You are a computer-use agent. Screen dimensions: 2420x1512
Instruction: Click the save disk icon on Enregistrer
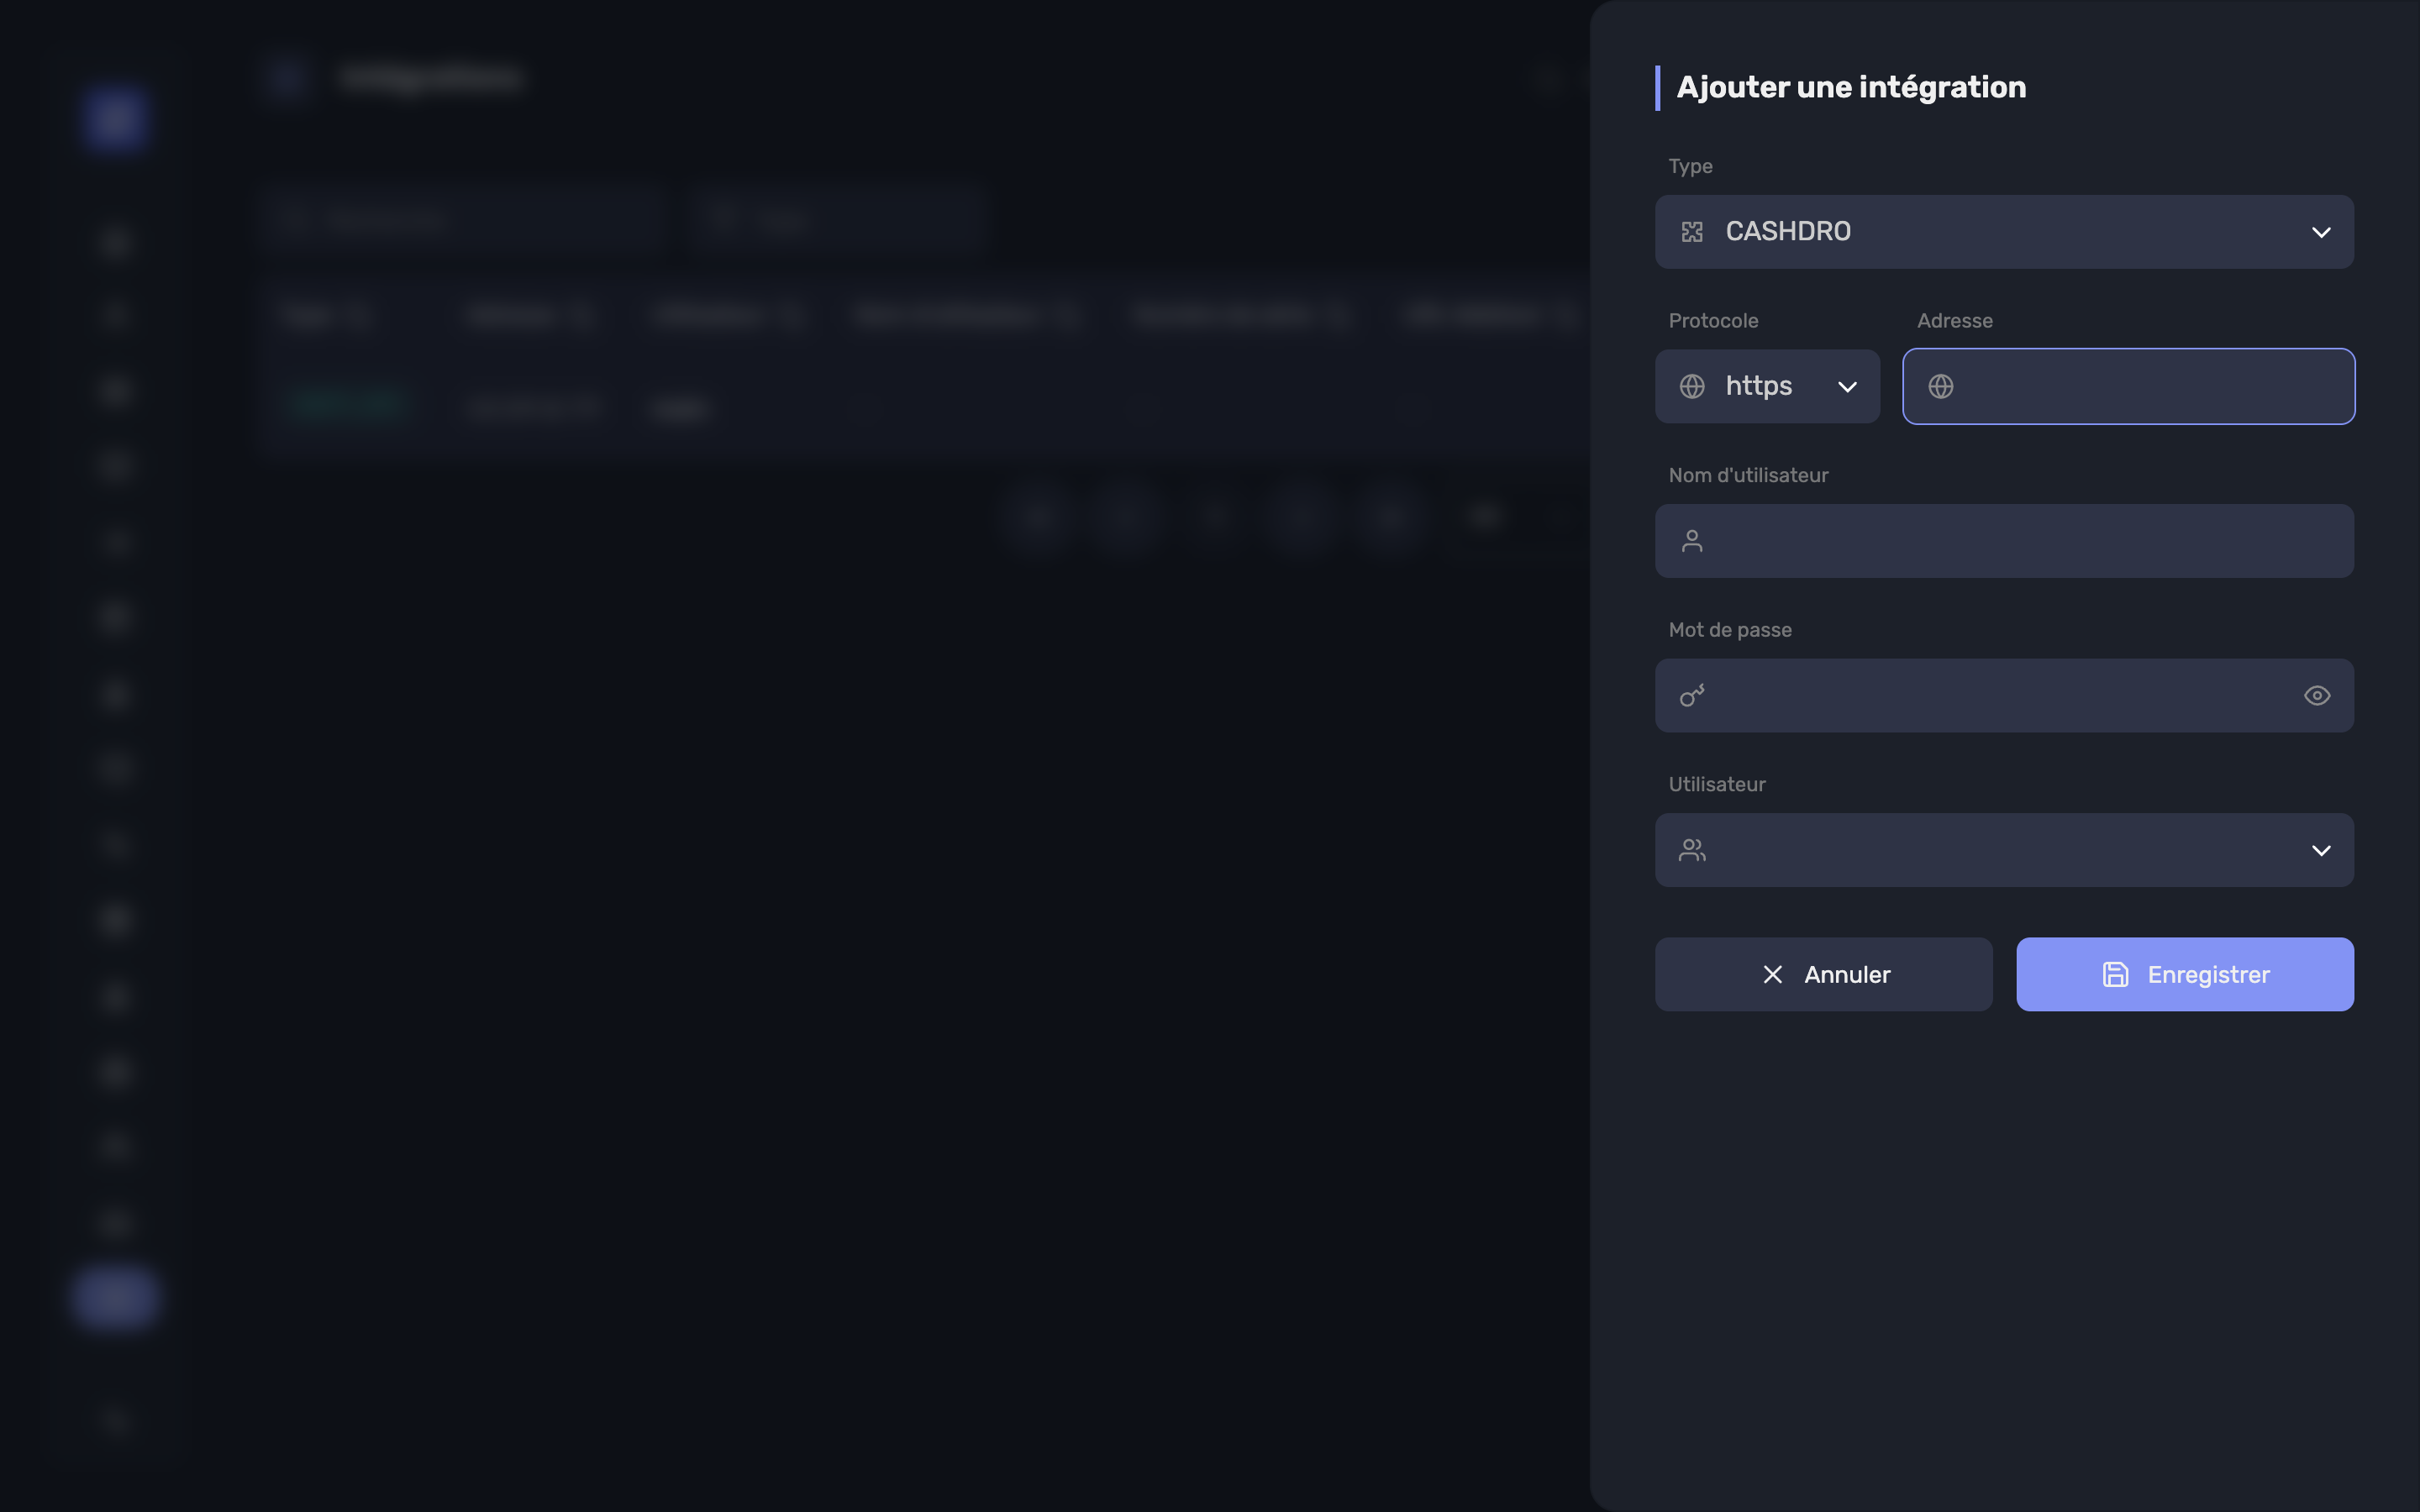(x=2115, y=974)
